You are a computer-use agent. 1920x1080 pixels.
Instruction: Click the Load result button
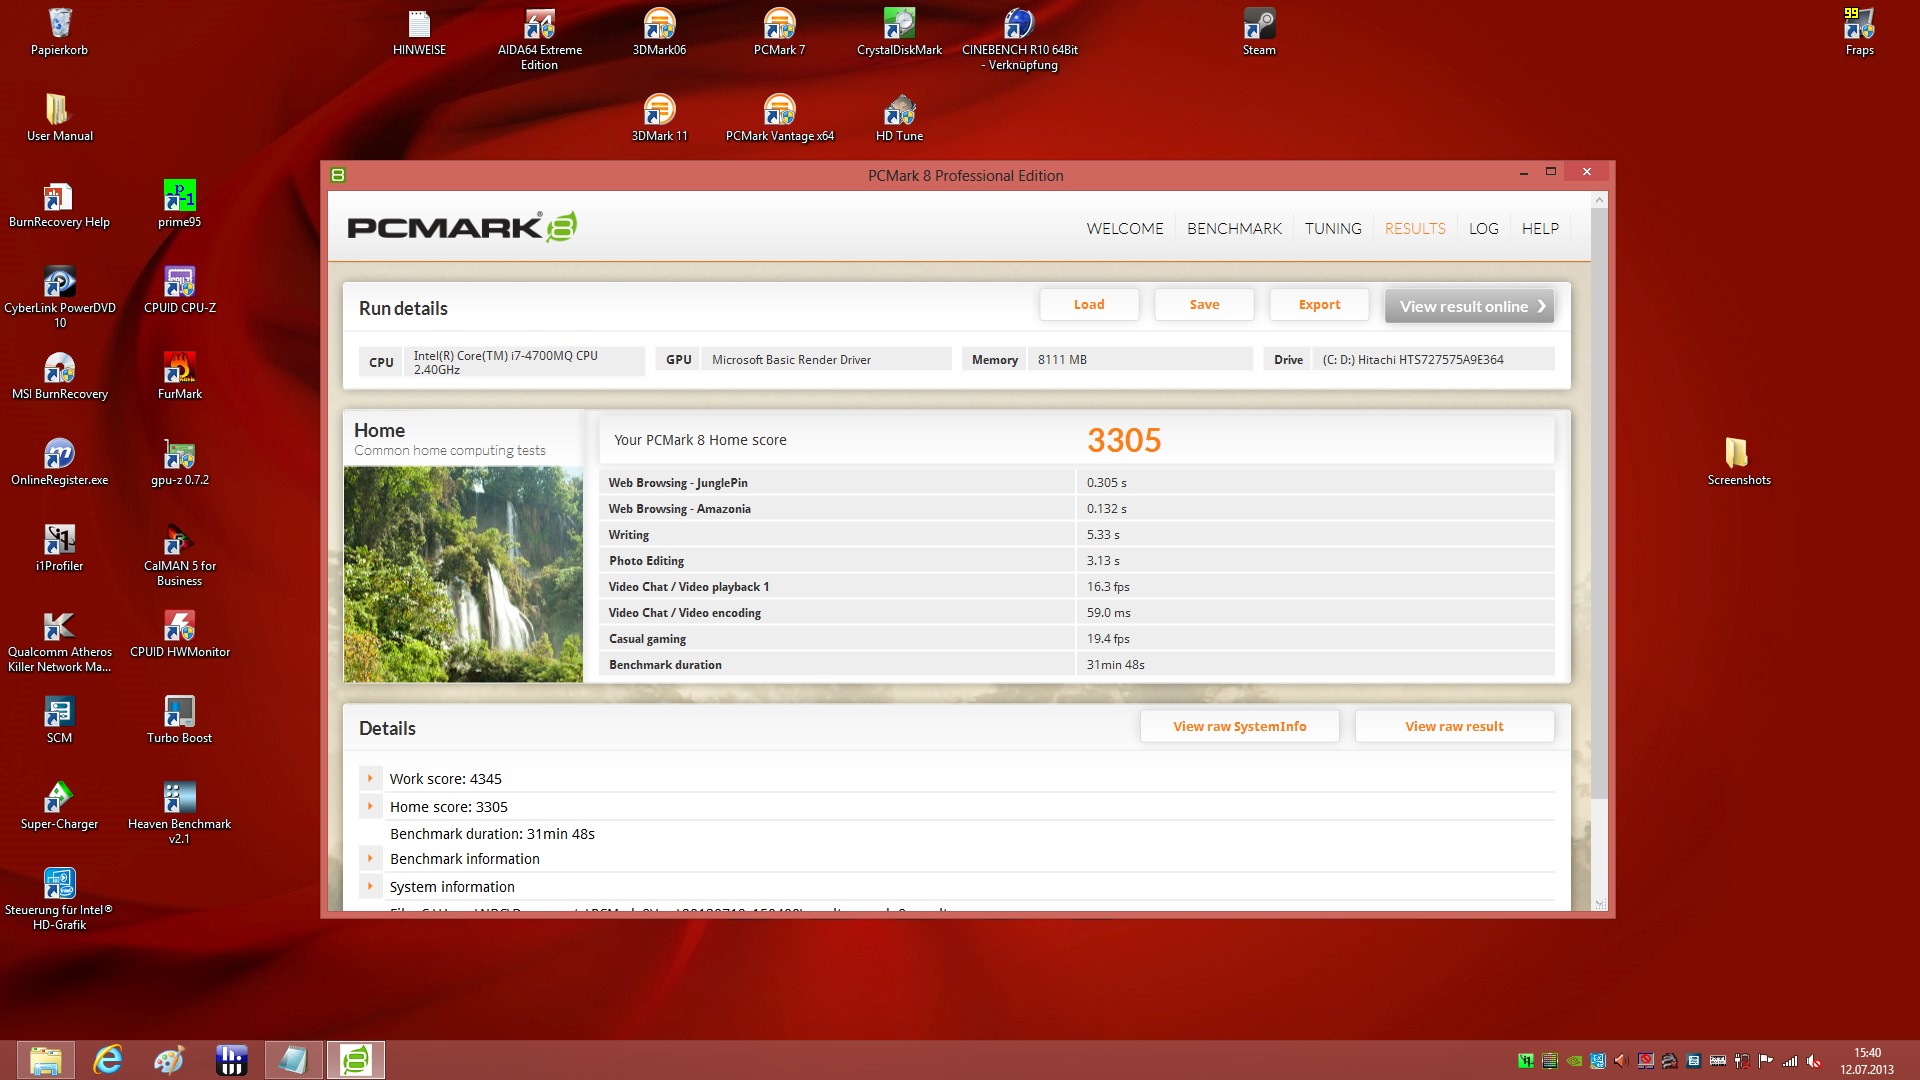(1089, 305)
